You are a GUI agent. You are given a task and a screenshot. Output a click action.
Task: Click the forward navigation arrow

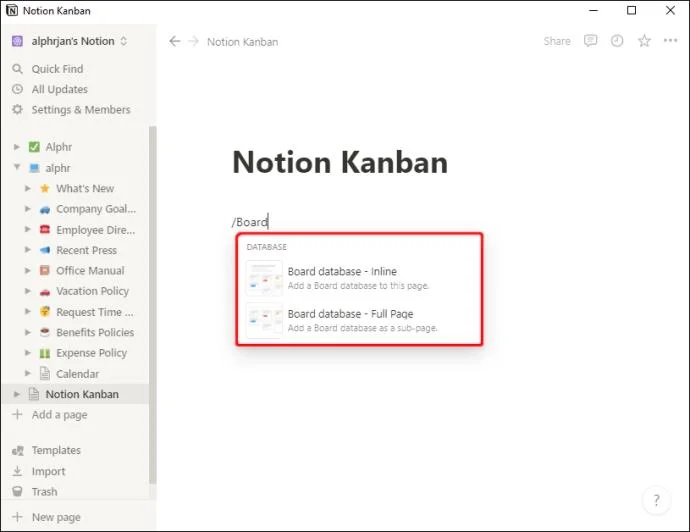coord(193,41)
